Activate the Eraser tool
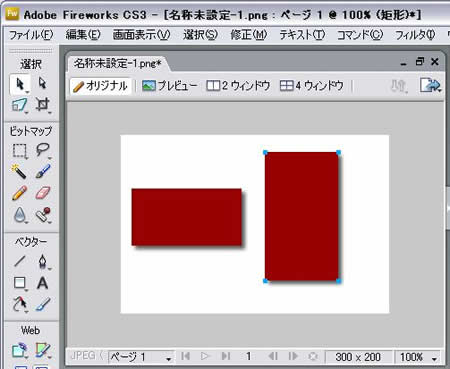 [43, 193]
